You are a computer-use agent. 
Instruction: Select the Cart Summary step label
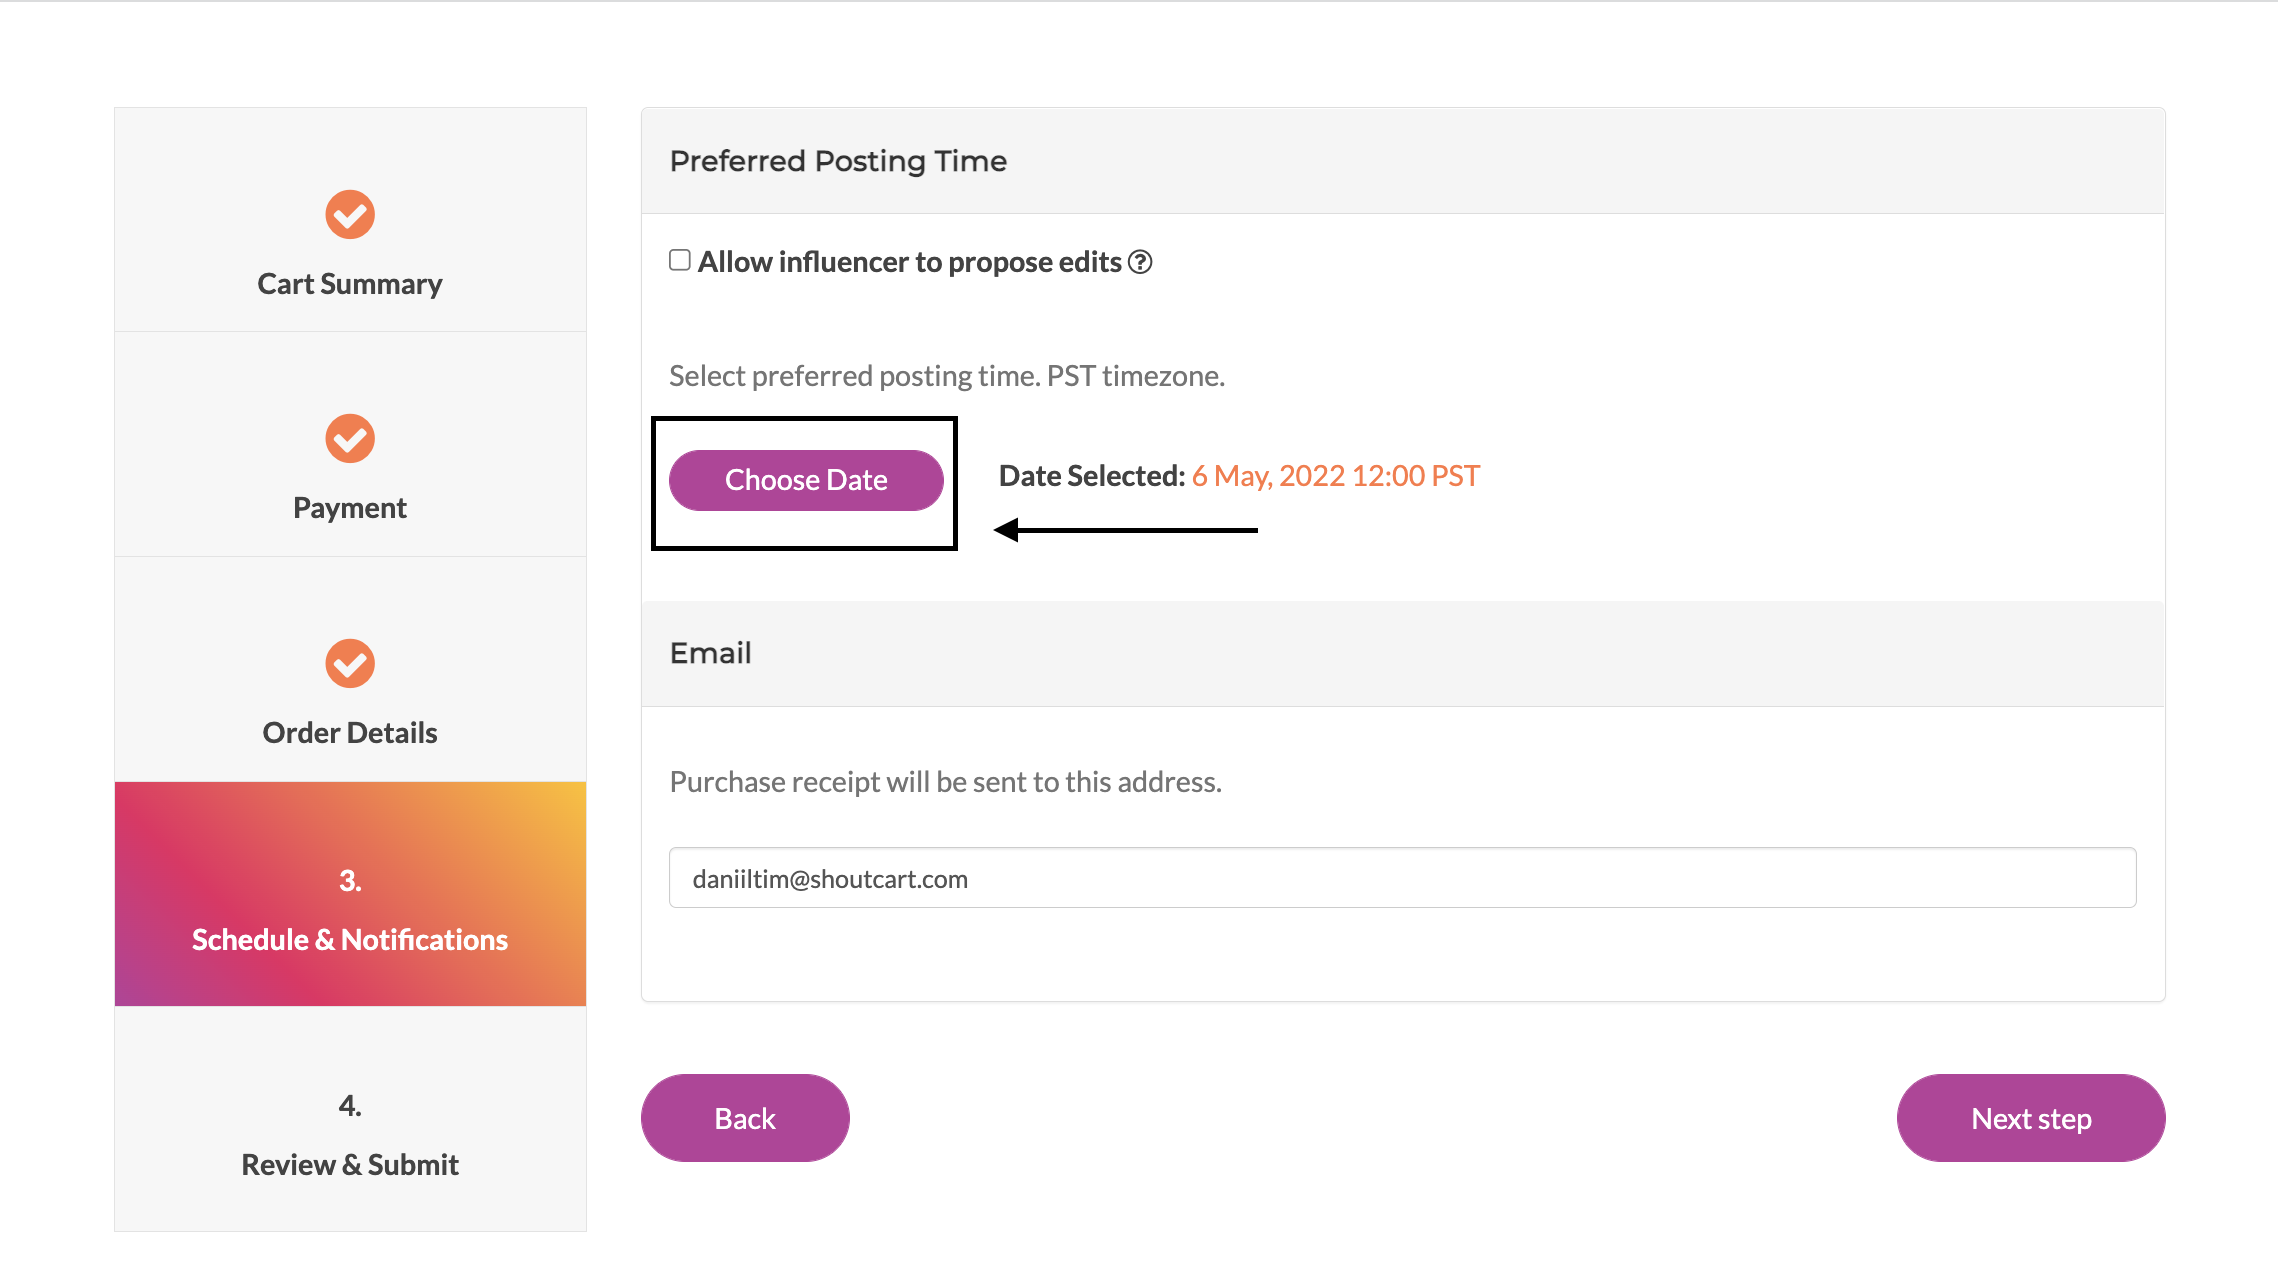pyautogui.click(x=350, y=284)
